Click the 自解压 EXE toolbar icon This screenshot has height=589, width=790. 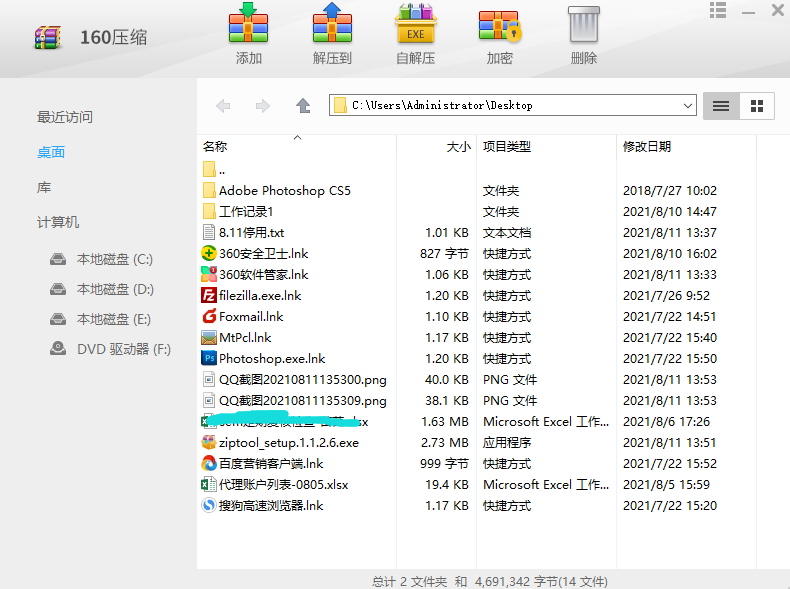click(x=416, y=24)
